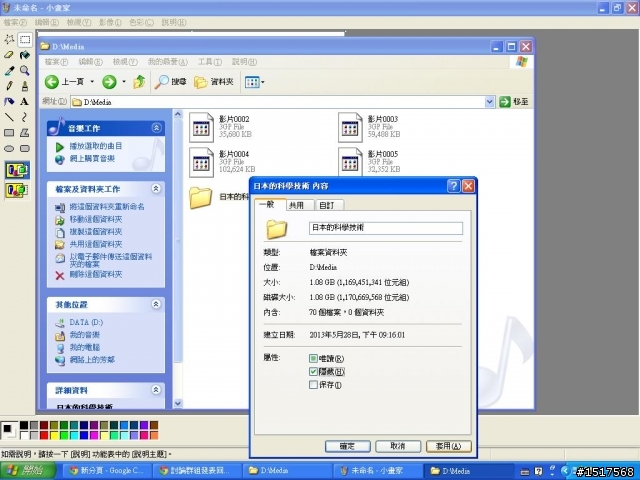The image size is (640, 480).
Task: Choose the opaque selection mode option in Paint
Action: tap(17, 170)
